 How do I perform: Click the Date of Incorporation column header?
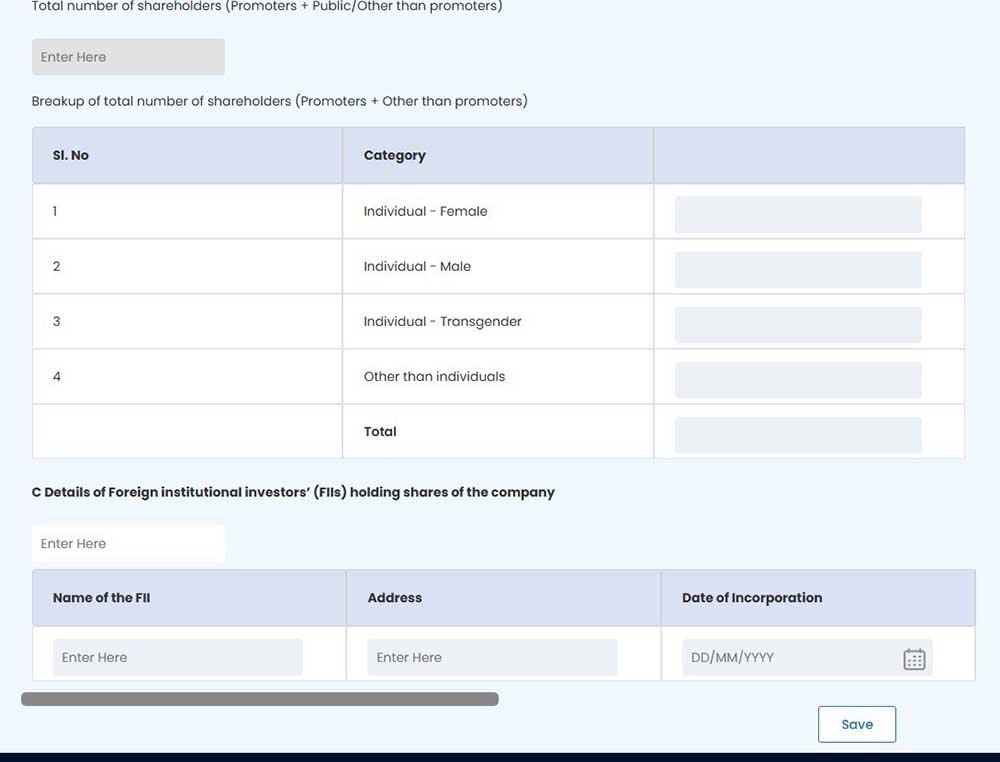click(752, 598)
